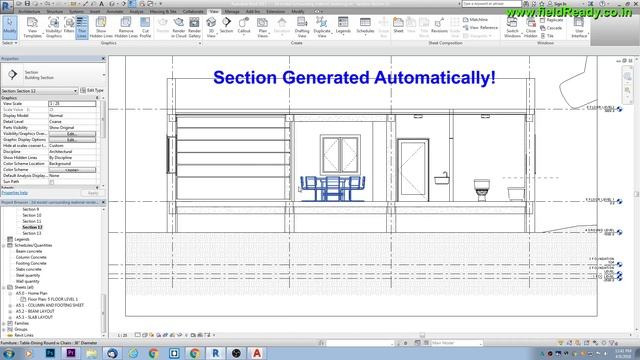
Task: Click the Apply button in Properties
Action: pyautogui.click(x=93, y=193)
